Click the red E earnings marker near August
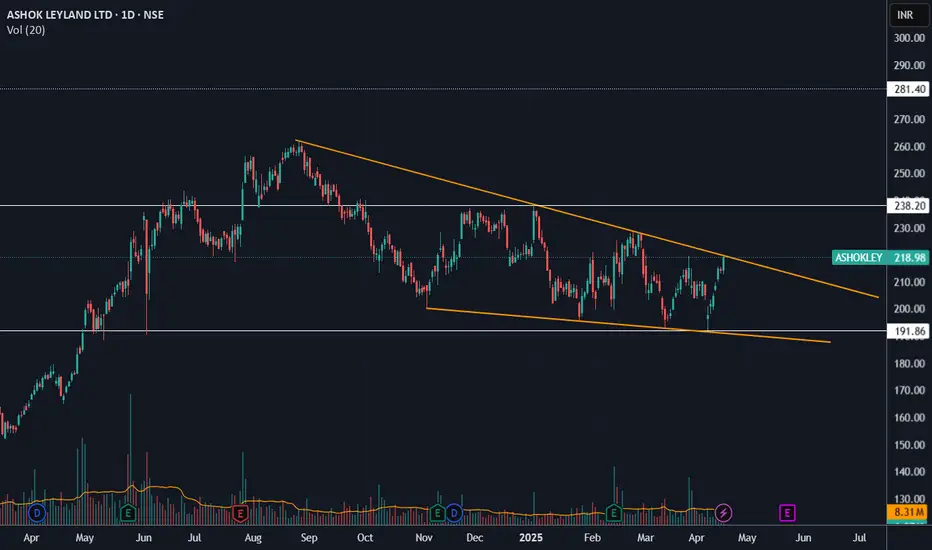Image resolution: width=932 pixels, height=550 pixels. 240,513
